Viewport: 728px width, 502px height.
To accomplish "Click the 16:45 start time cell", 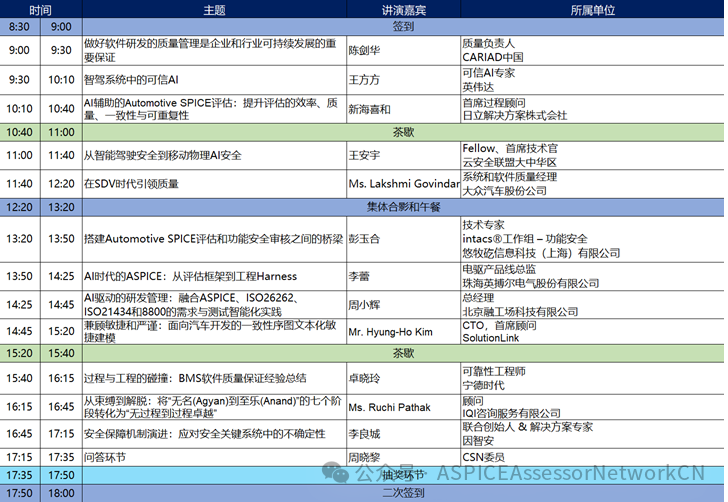I will tap(20, 434).
